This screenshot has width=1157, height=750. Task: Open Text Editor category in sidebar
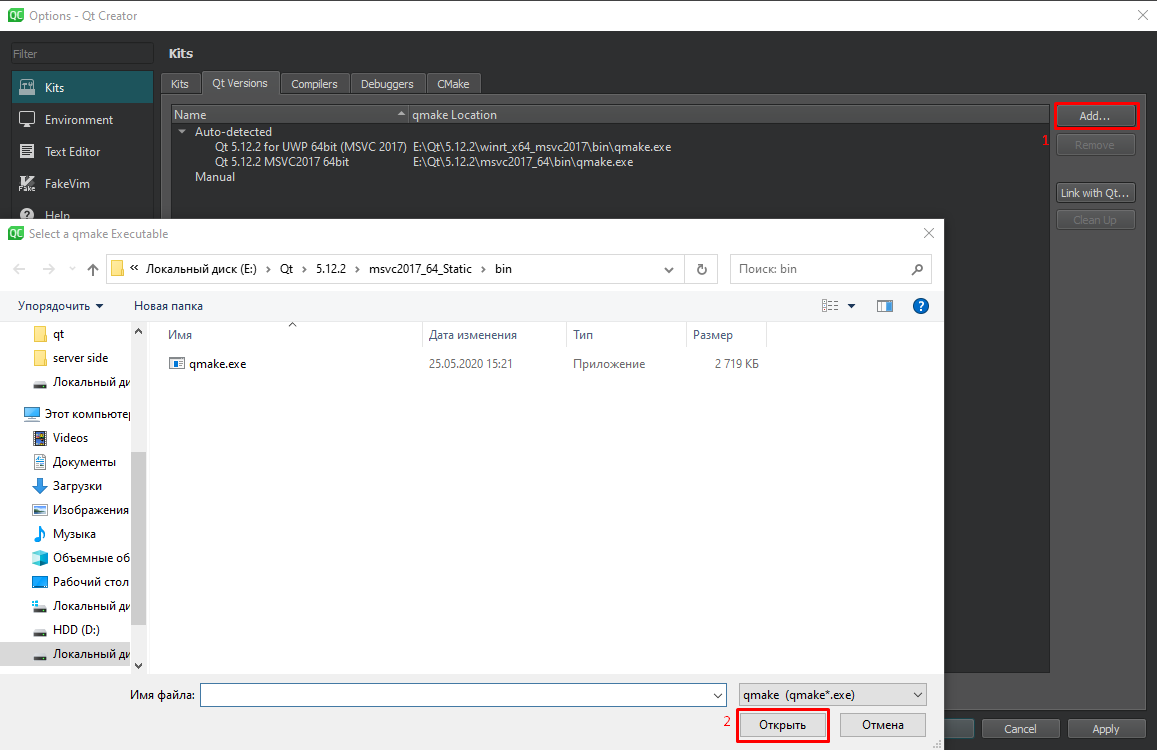(x=82, y=151)
